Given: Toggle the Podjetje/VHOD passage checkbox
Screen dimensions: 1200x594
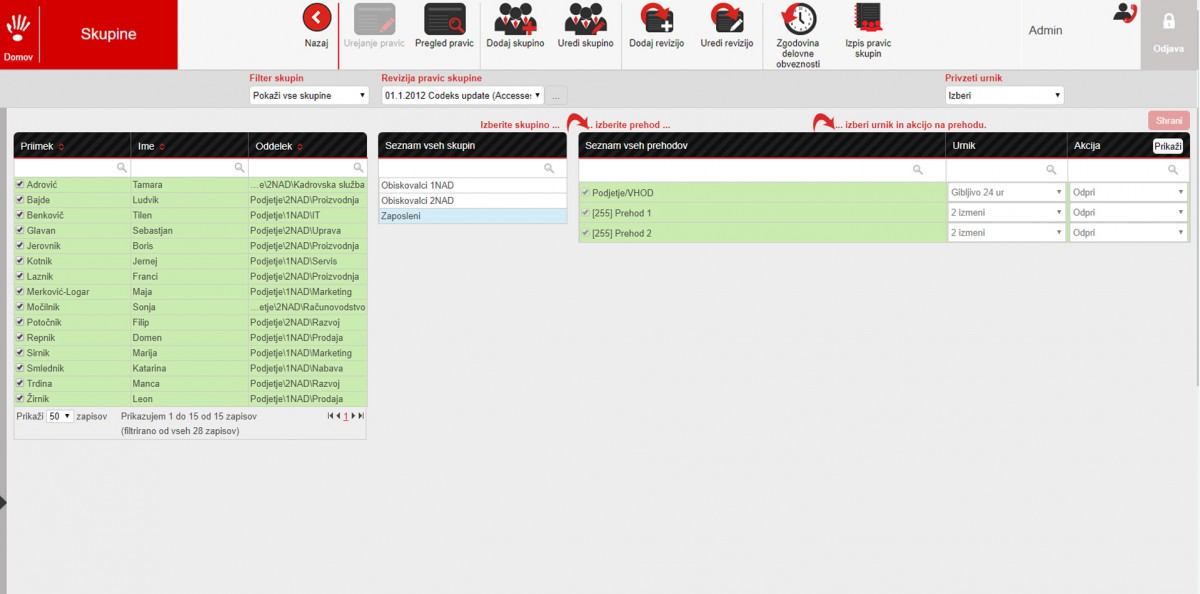Looking at the screenshot, I should pyautogui.click(x=585, y=192).
